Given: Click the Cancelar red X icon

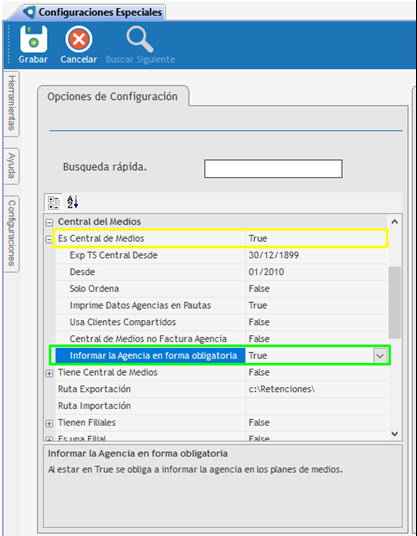Looking at the screenshot, I should tap(79, 39).
